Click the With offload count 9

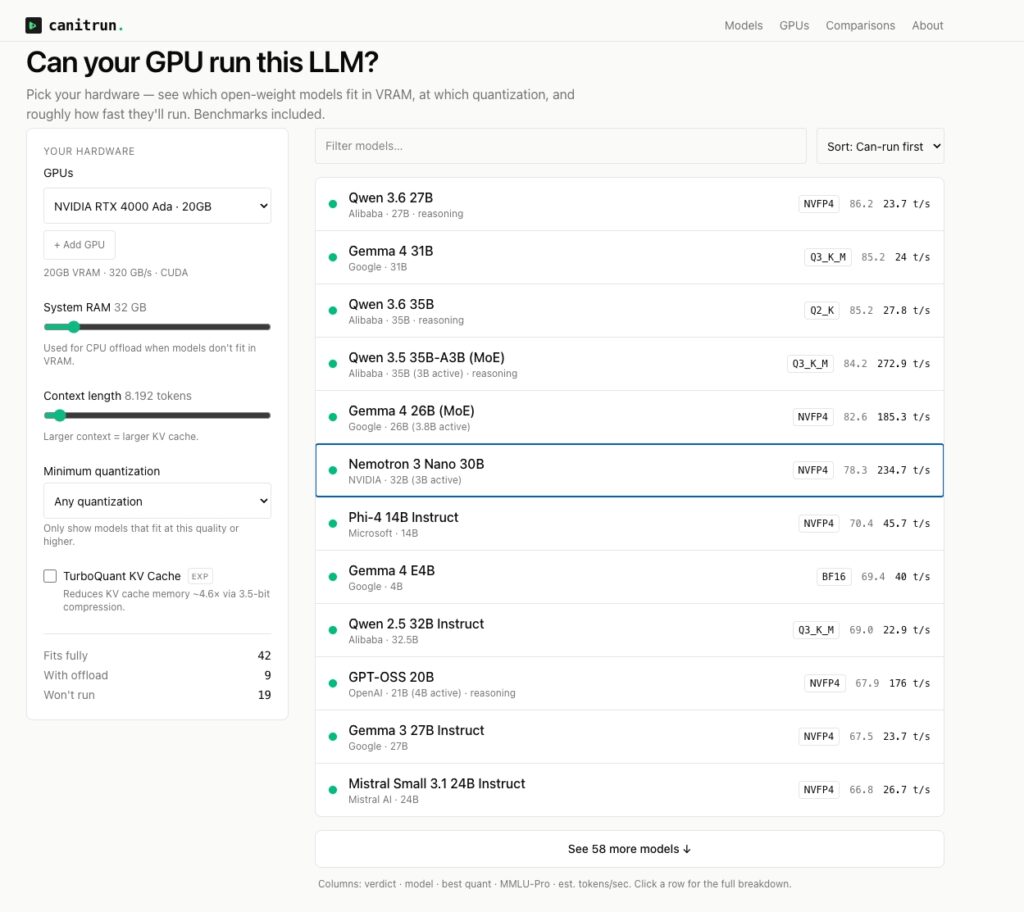point(268,676)
